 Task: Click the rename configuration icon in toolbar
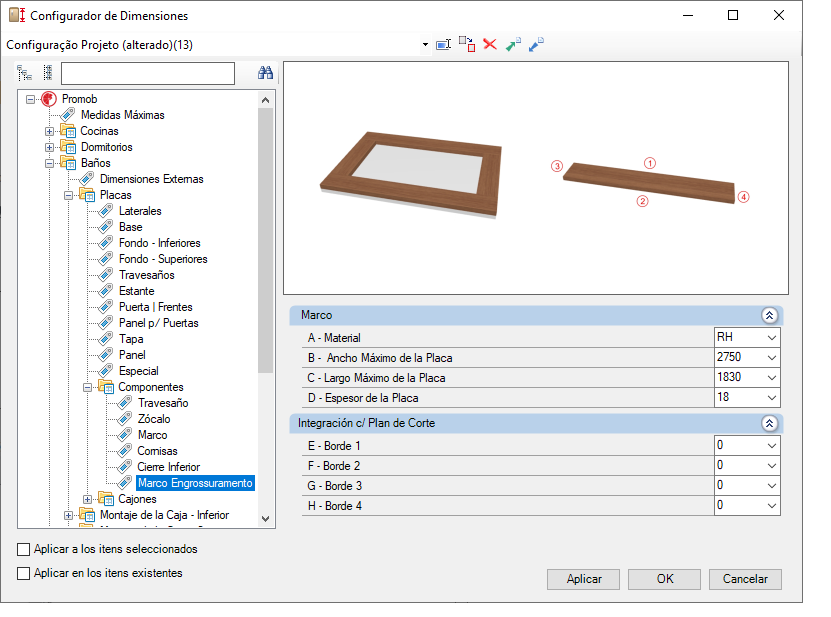click(443, 45)
